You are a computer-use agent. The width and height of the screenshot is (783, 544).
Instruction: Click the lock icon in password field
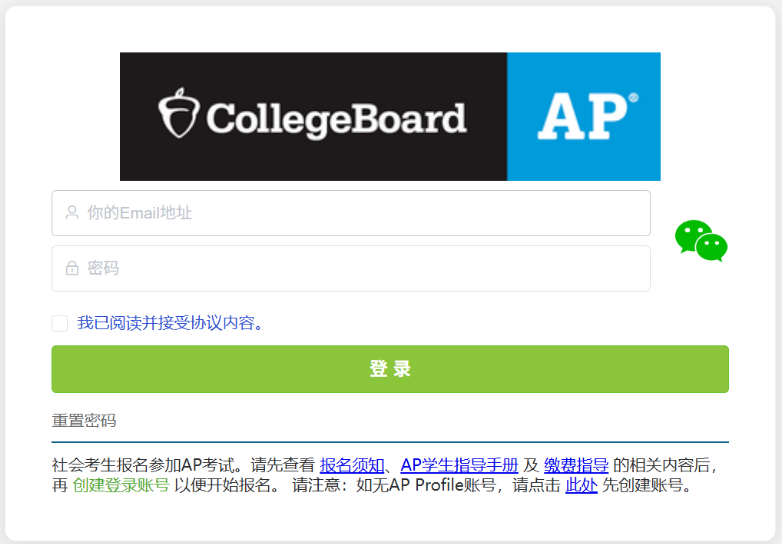click(x=72, y=268)
